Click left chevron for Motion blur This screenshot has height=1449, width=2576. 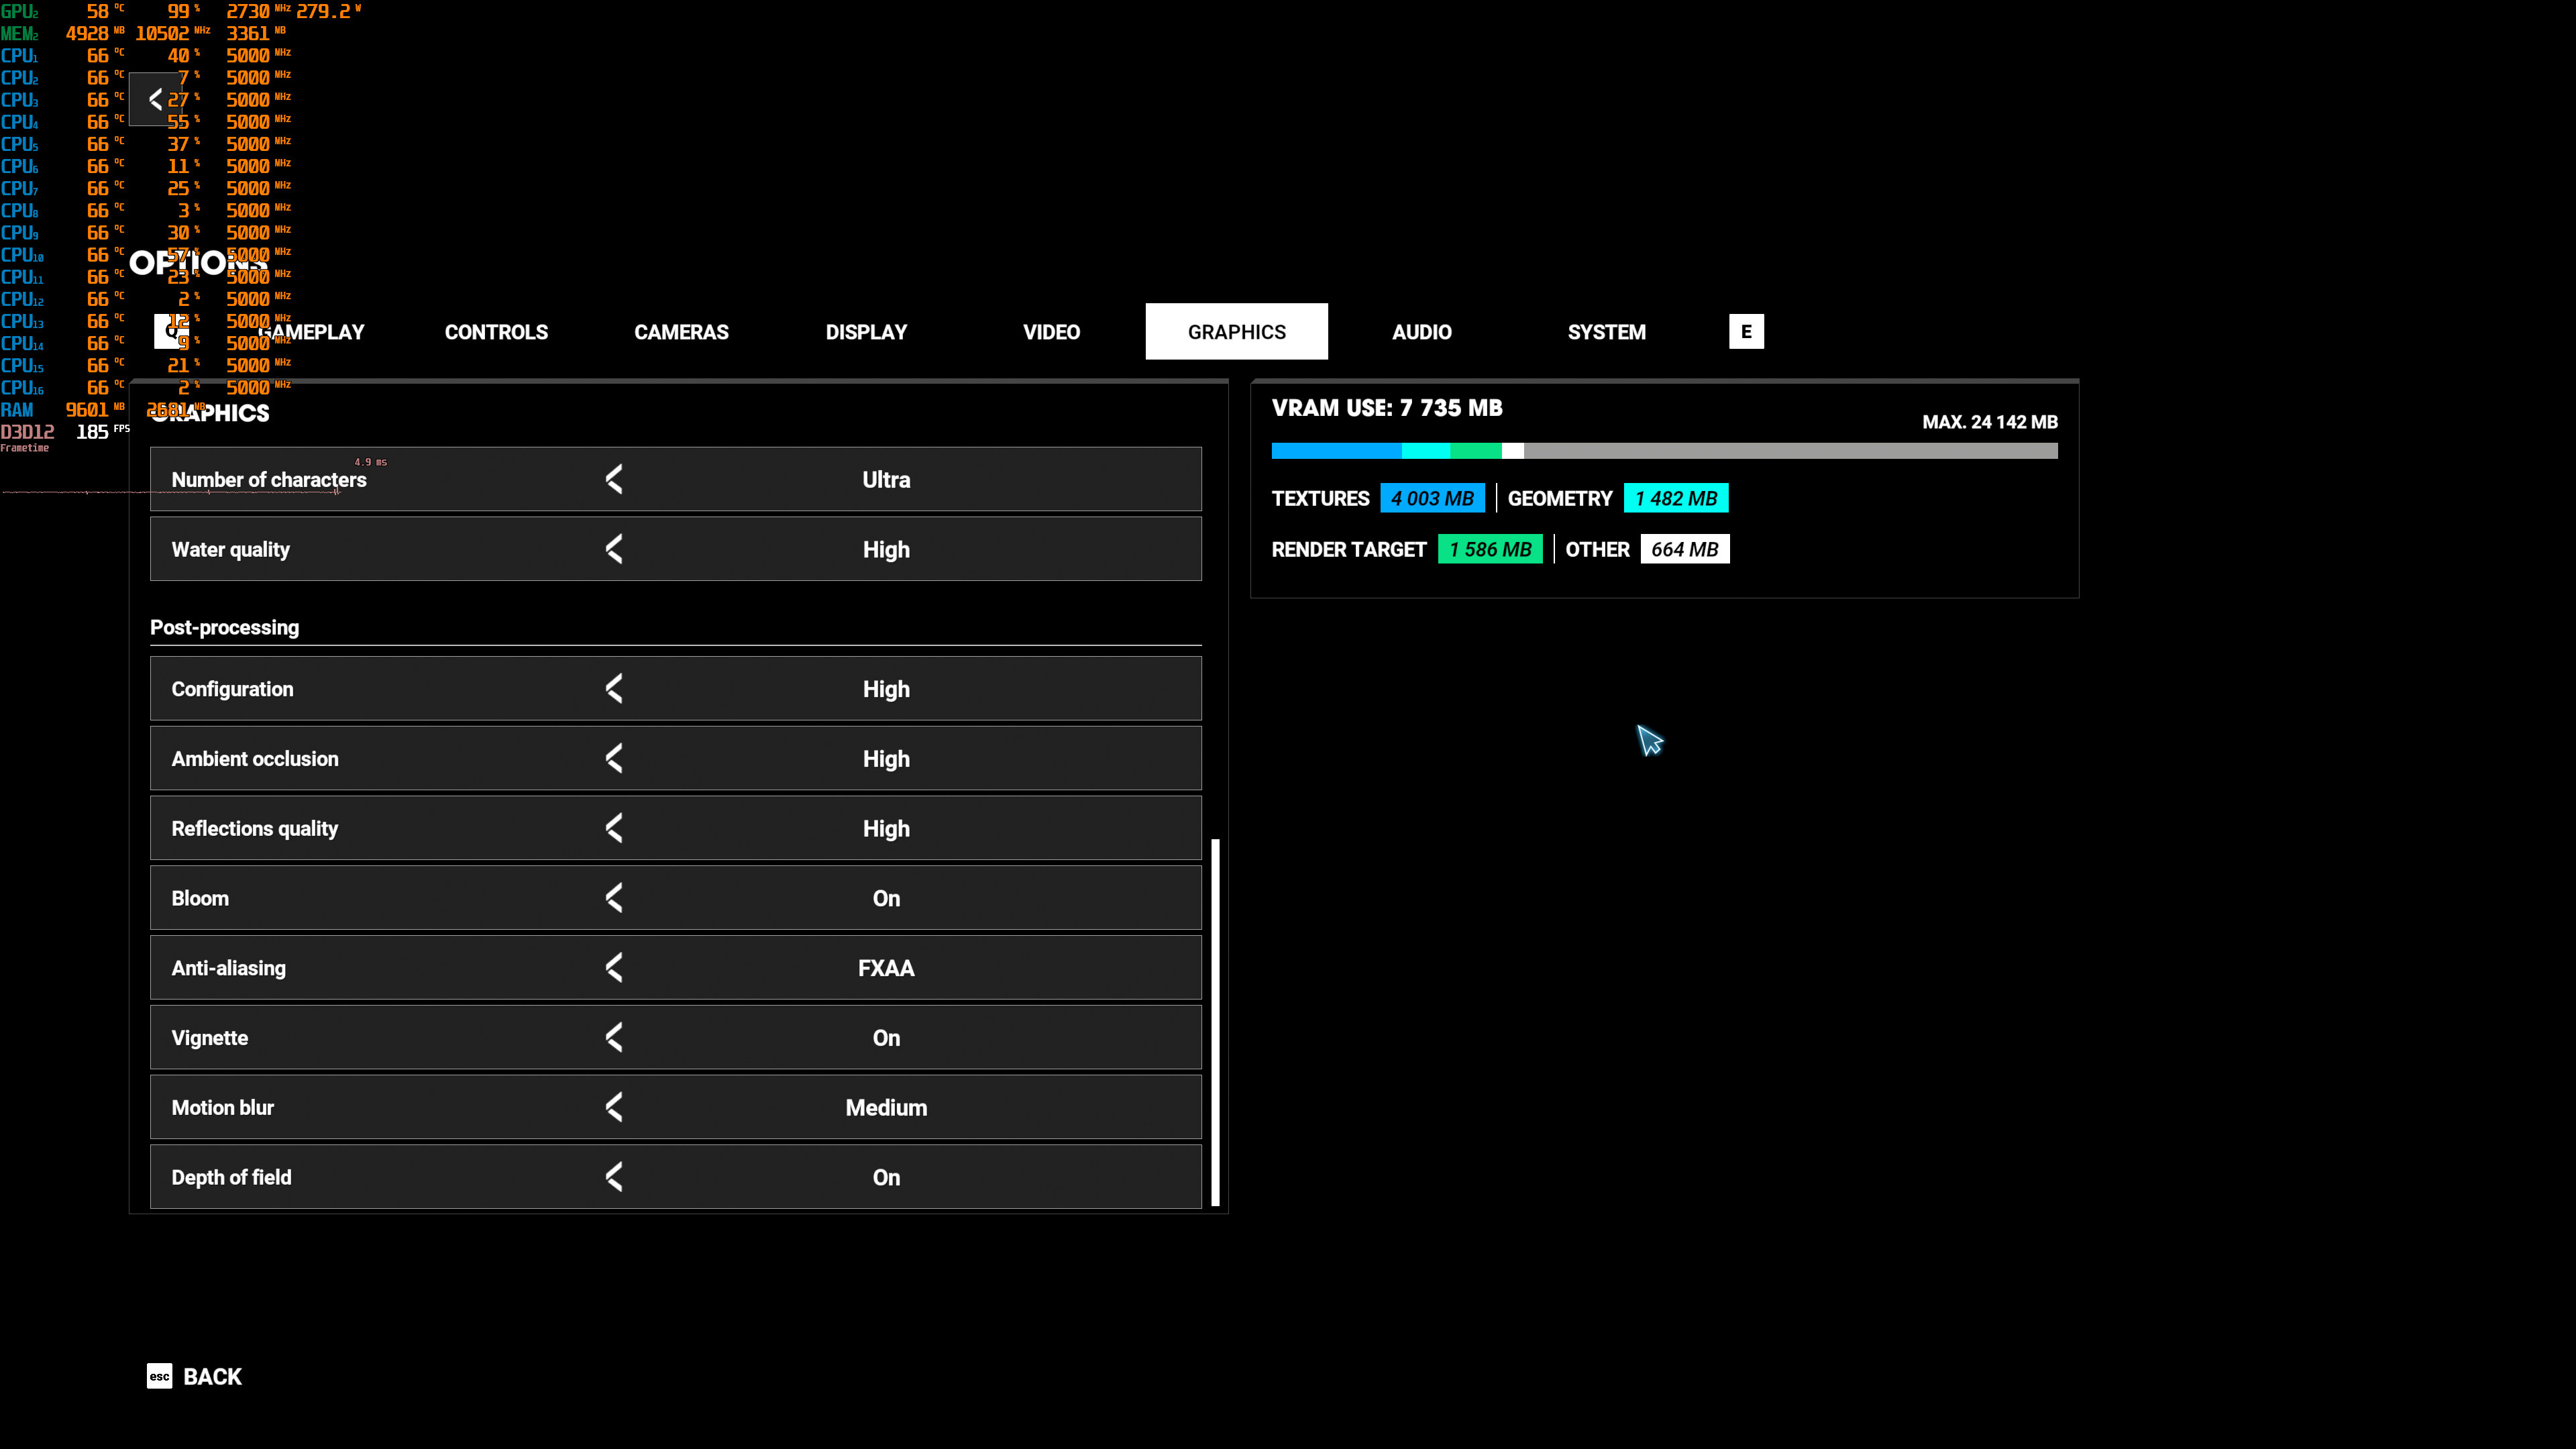(x=614, y=1107)
